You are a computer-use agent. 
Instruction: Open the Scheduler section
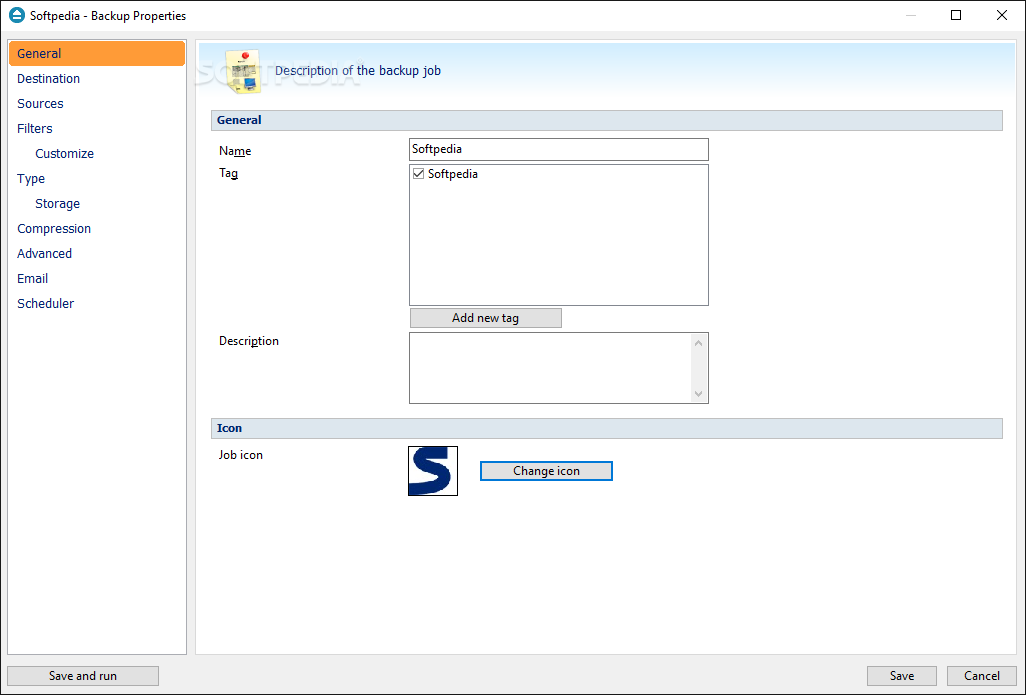(x=45, y=303)
